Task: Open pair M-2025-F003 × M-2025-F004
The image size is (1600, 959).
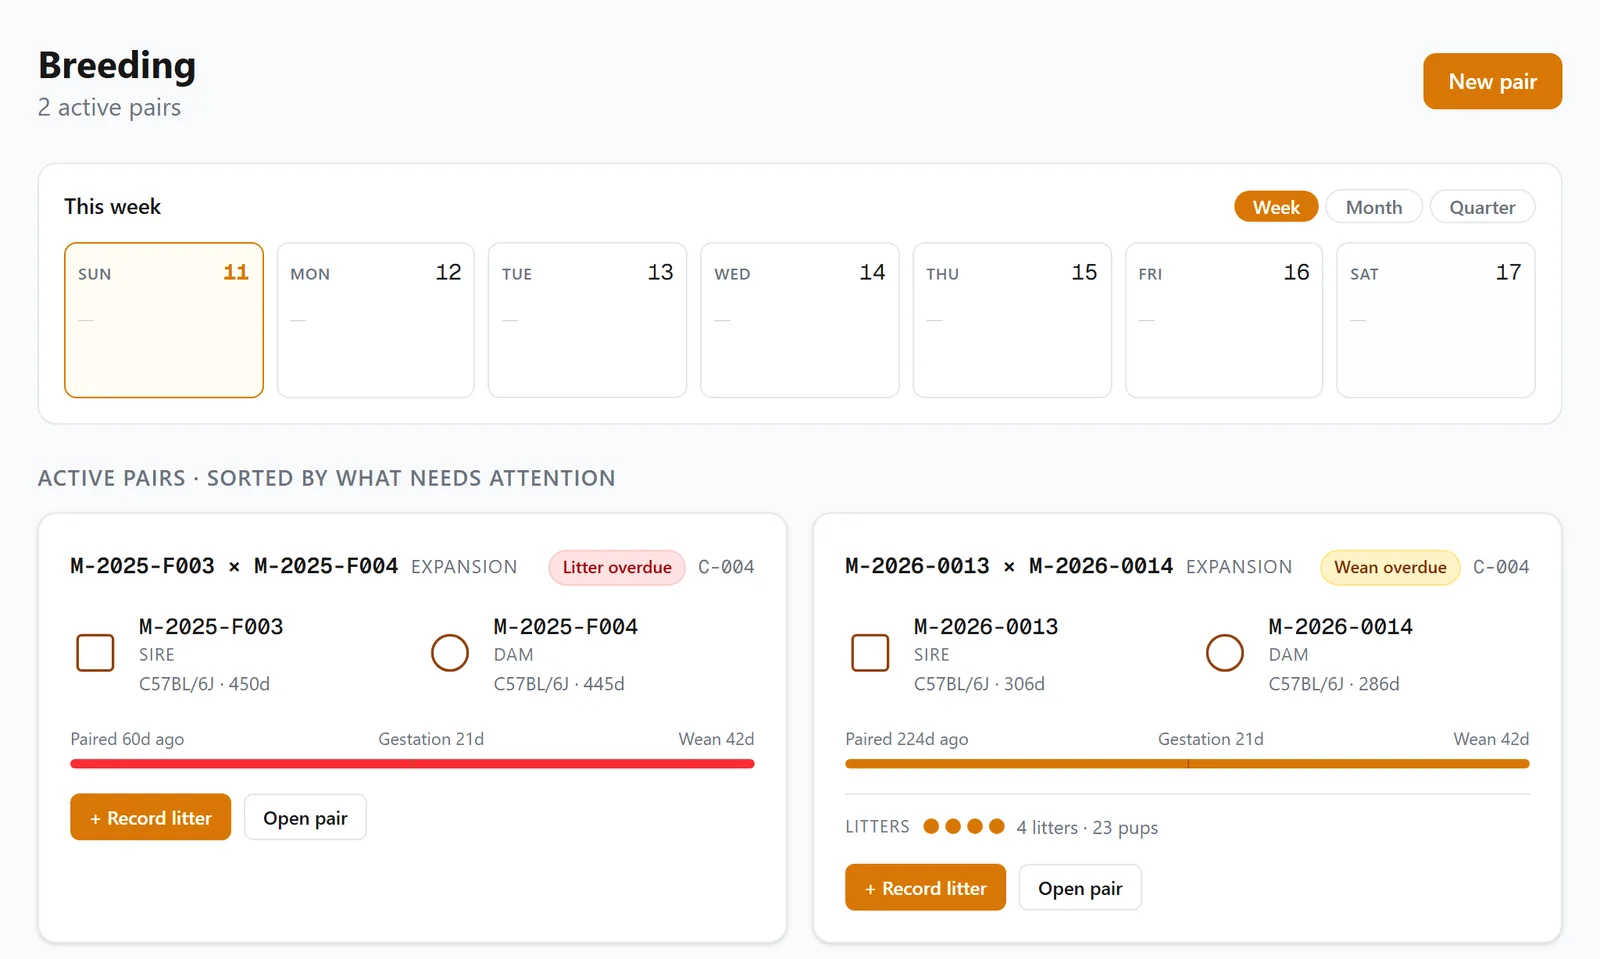Action: pyautogui.click(x=305, y=817)
